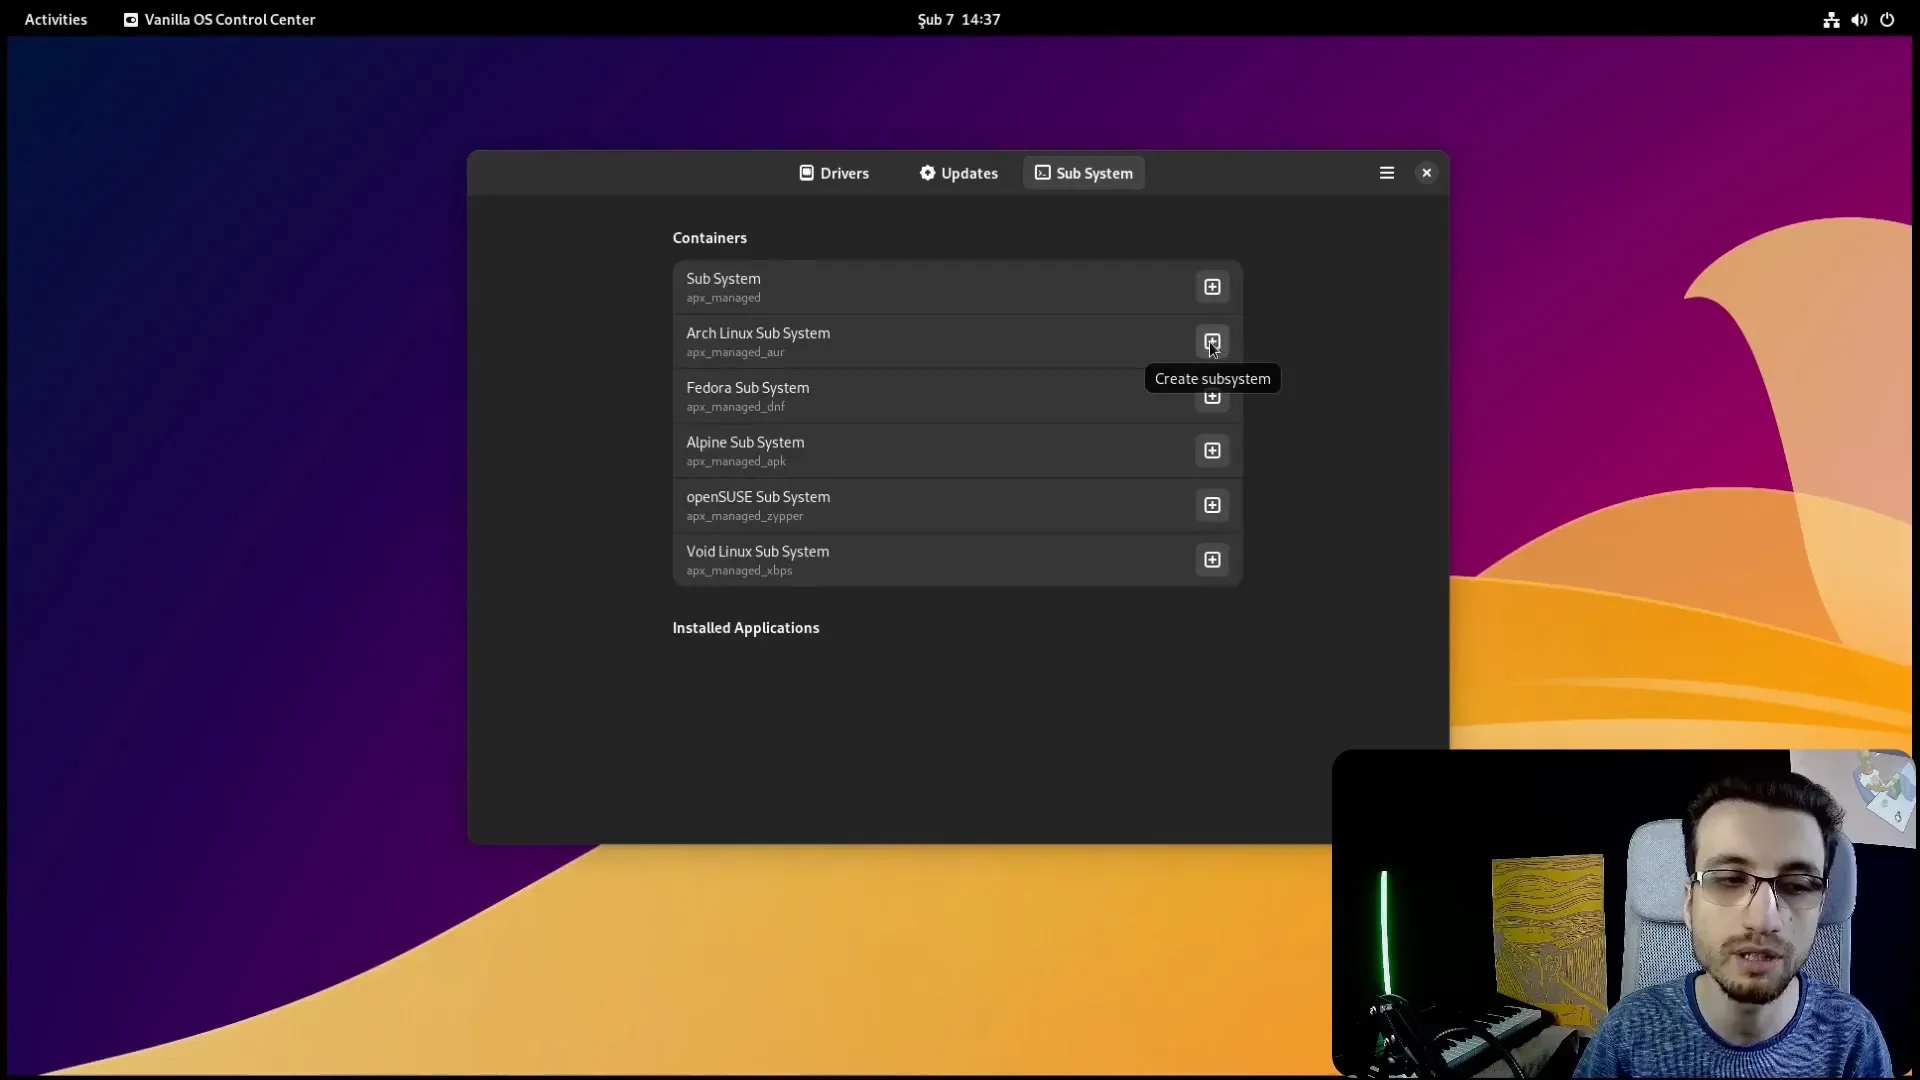
Task: Create the openSUSE Sub System container
Action: [1212, 505]
